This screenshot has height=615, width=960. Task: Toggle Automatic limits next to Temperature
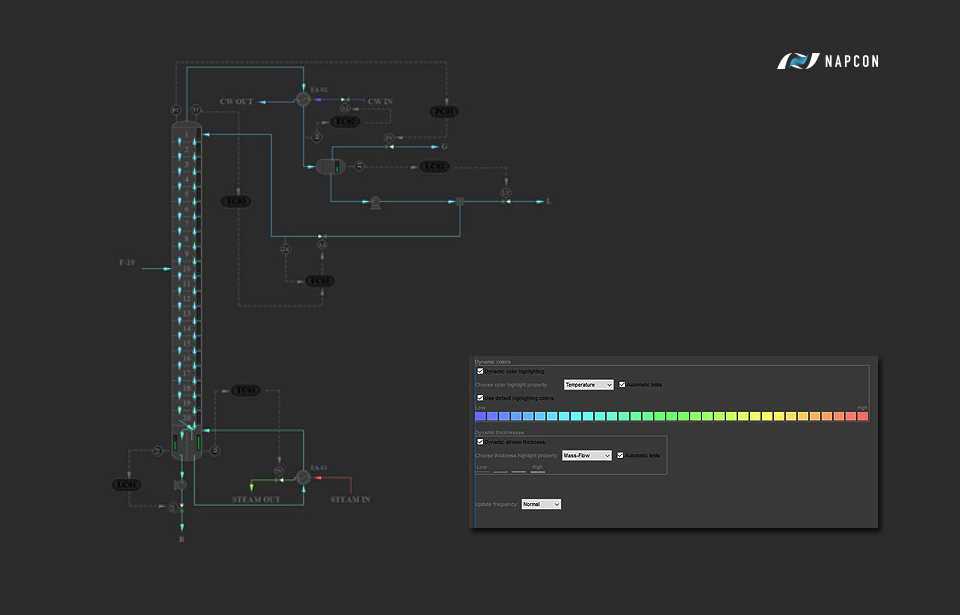tap(622, 384)
